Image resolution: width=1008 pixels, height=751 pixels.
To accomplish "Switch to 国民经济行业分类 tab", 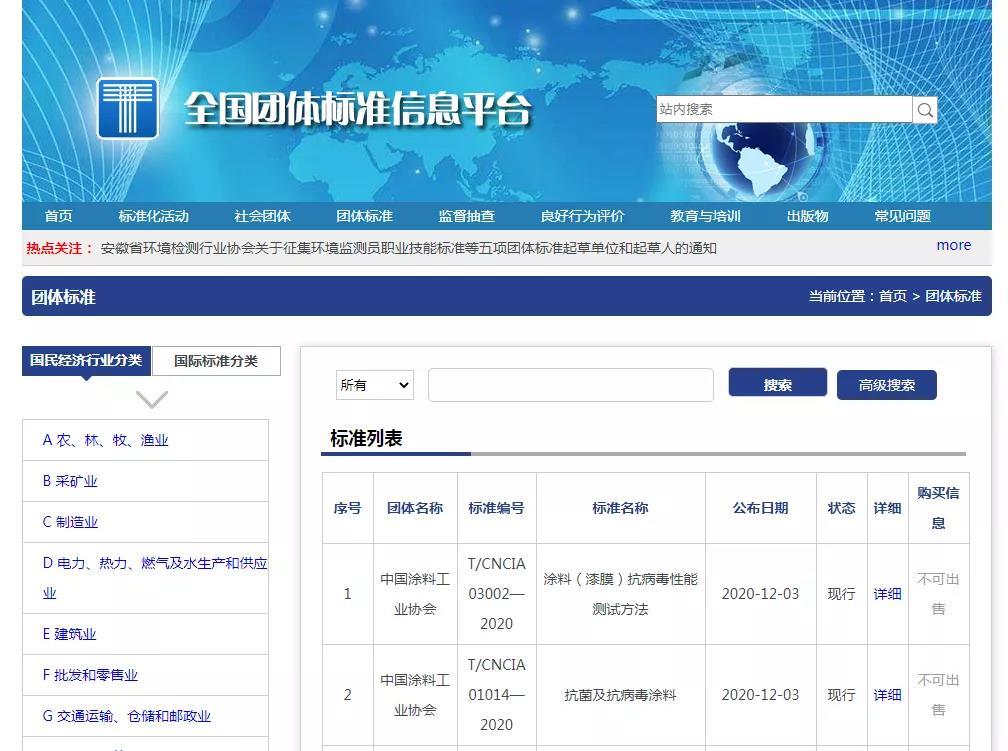I will coord(86,360).
